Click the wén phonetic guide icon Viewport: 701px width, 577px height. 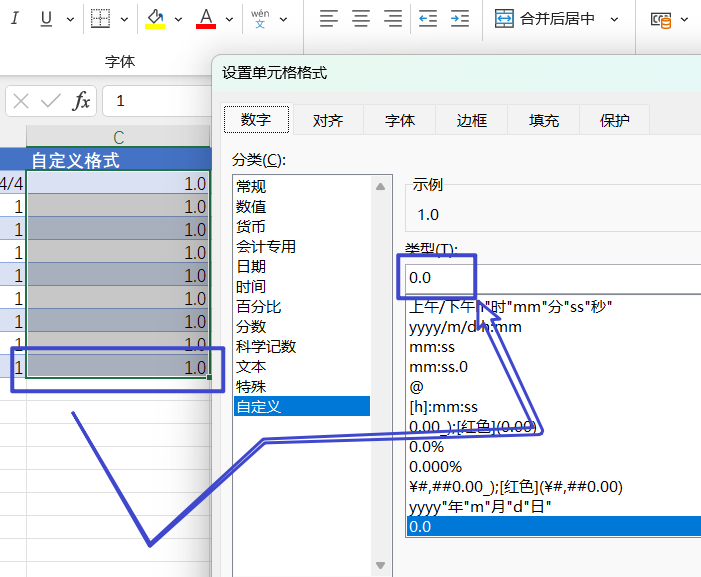pos(260,19)
